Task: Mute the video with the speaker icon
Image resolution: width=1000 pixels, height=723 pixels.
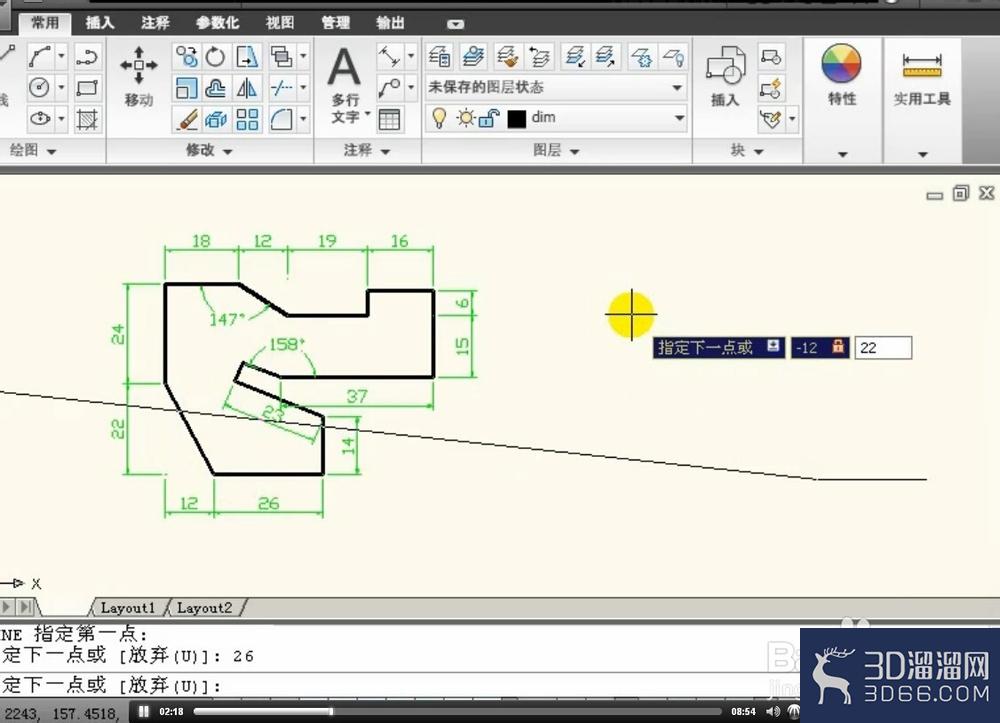Action: pos(772,711)
